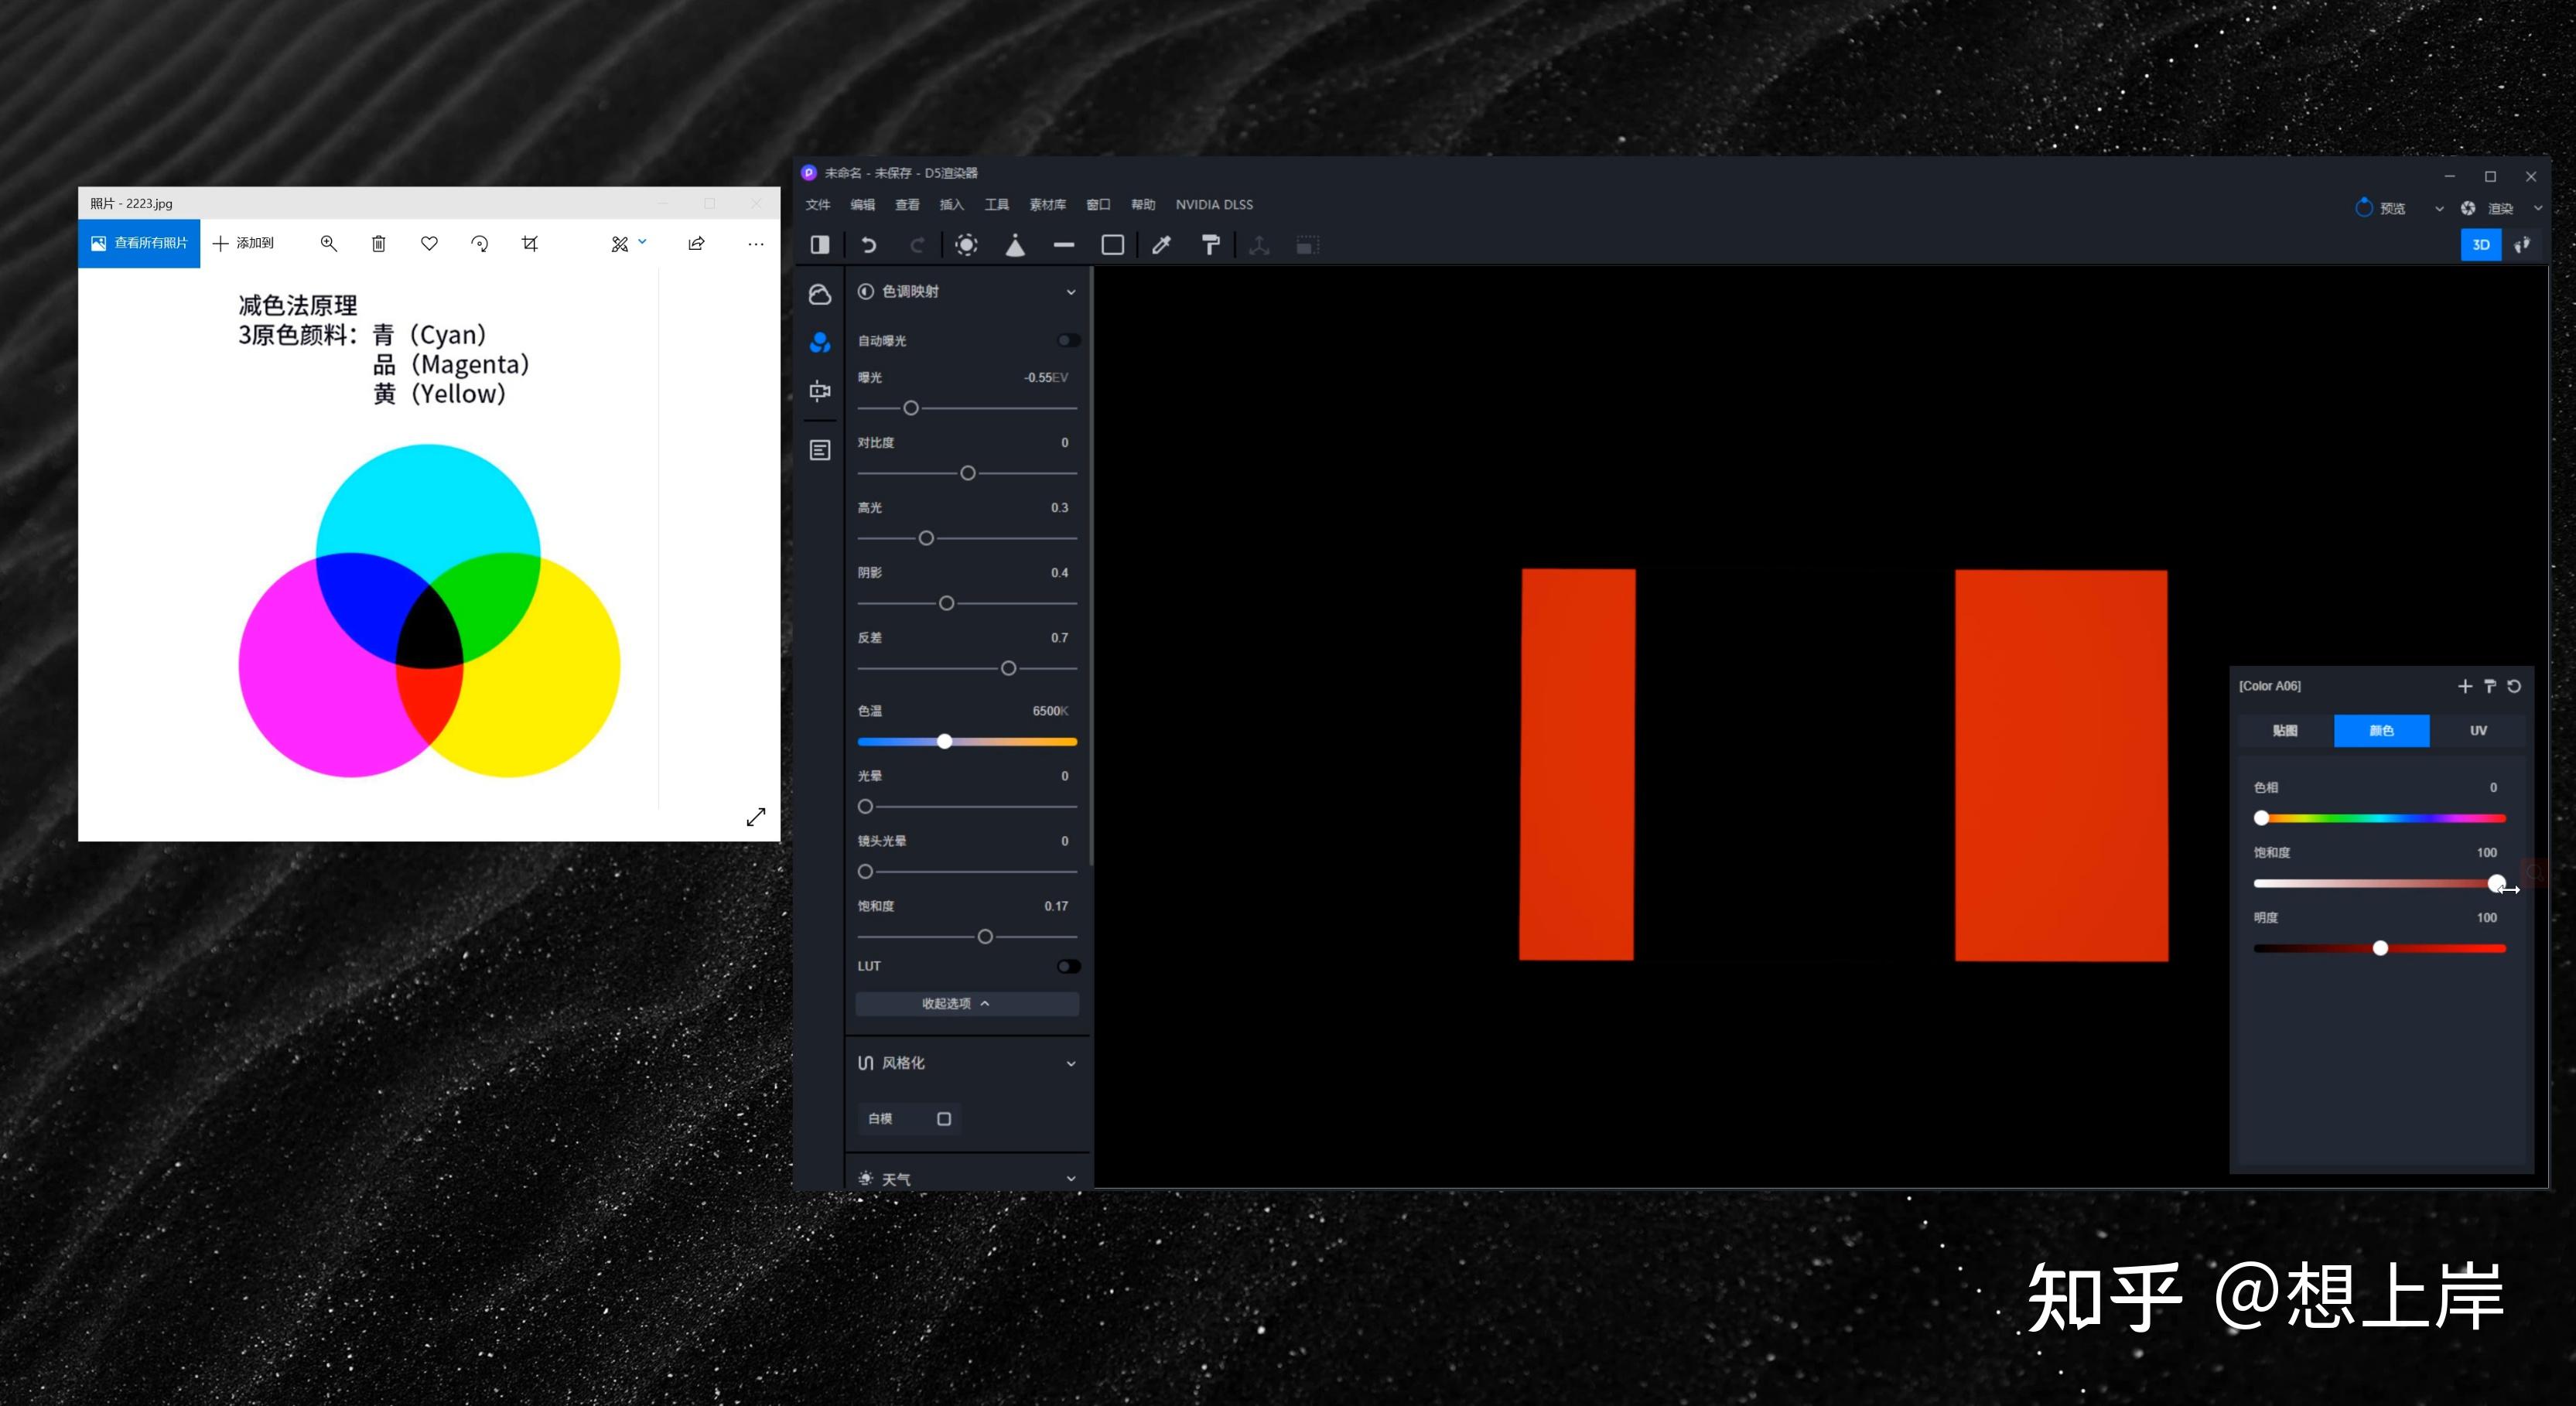The image size is (2576, 1406).
Task: Switch to 3D view mode button
Action: tap(2480, 245)
